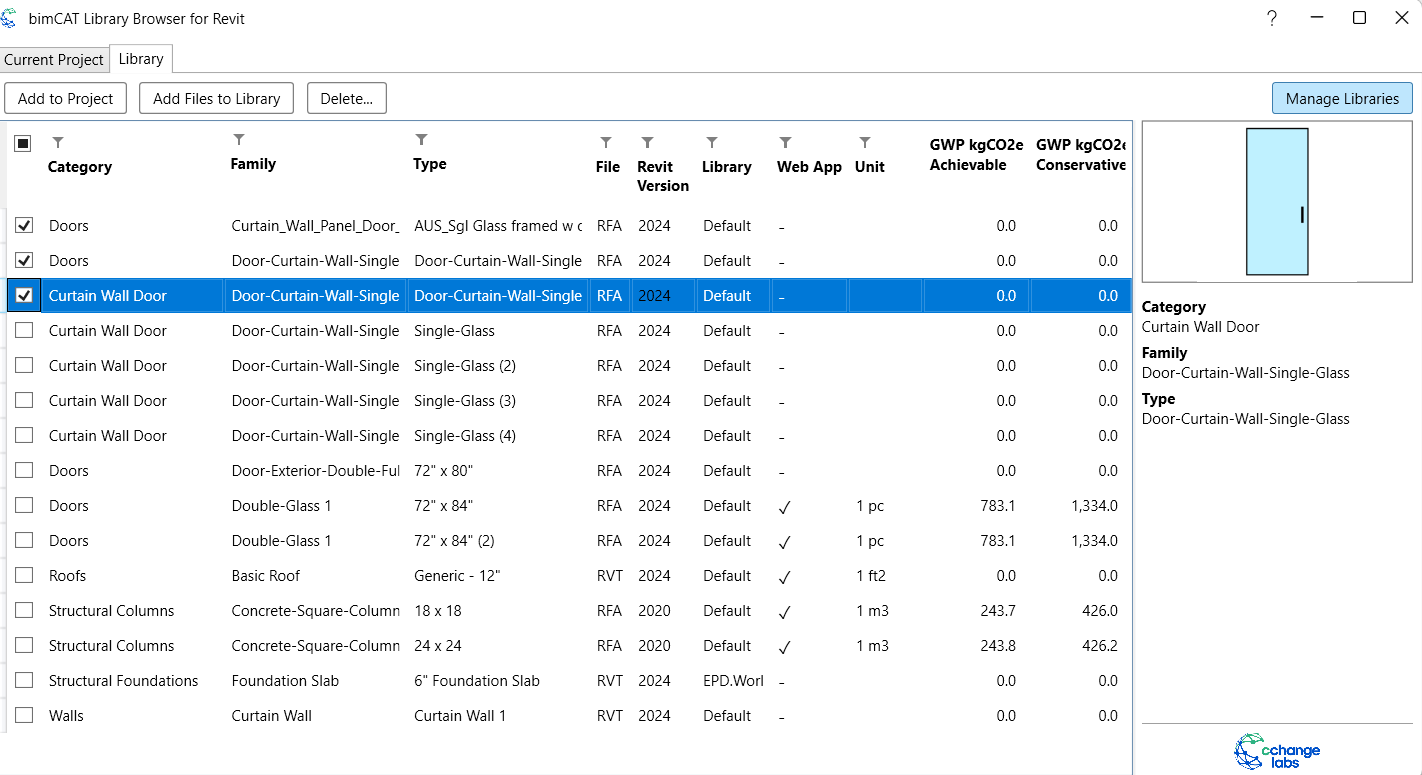Viewport: 1422px width, 775px height.
Task: Enable checkbox for Foundation Slab row
Action: pos(24,681)
